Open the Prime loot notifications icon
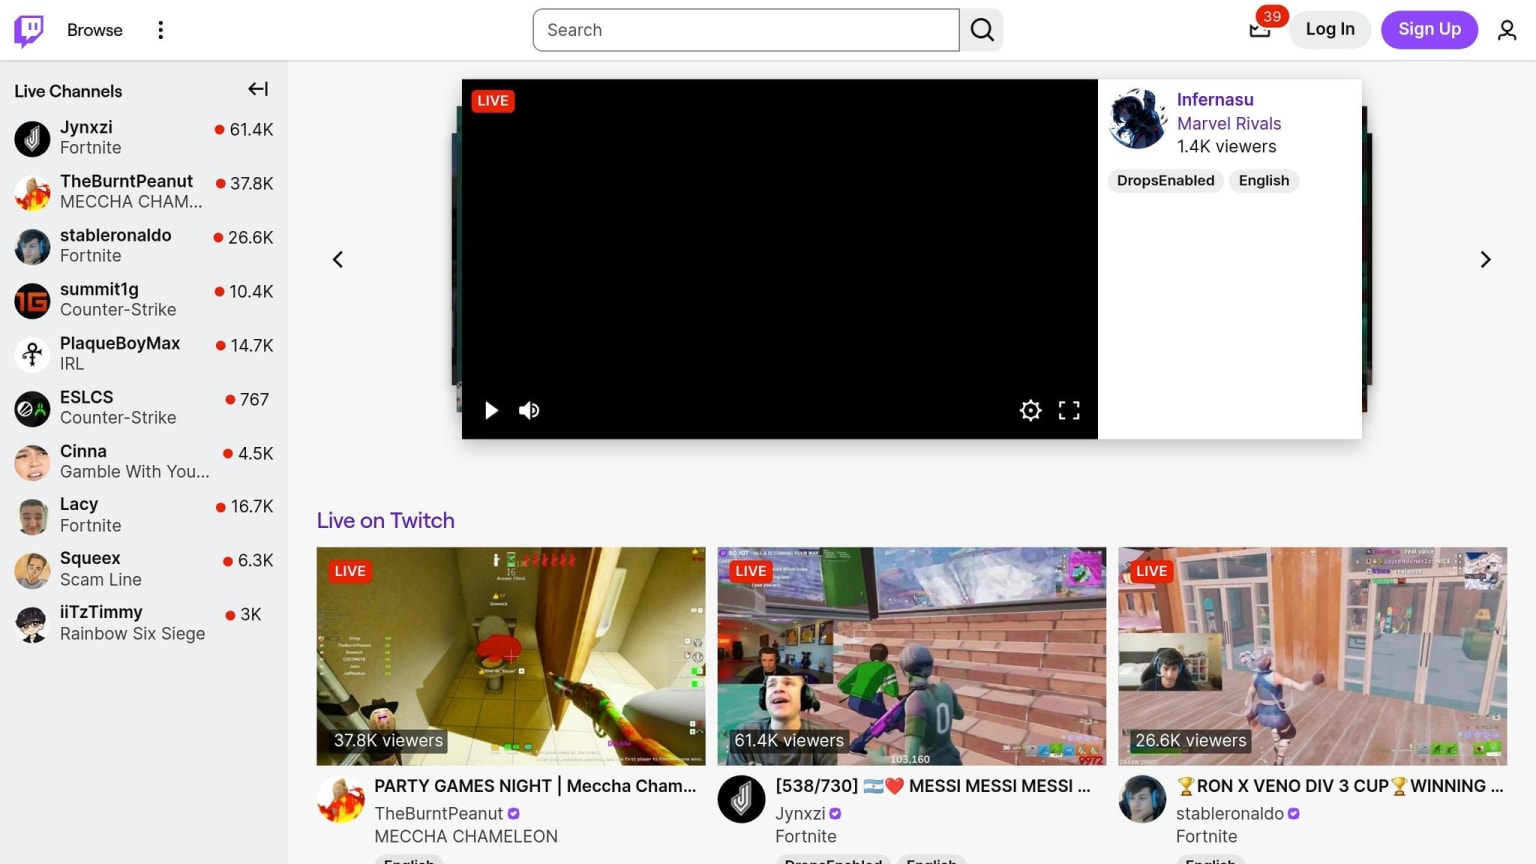1536x864 pixels. (x=1260, y=30)
